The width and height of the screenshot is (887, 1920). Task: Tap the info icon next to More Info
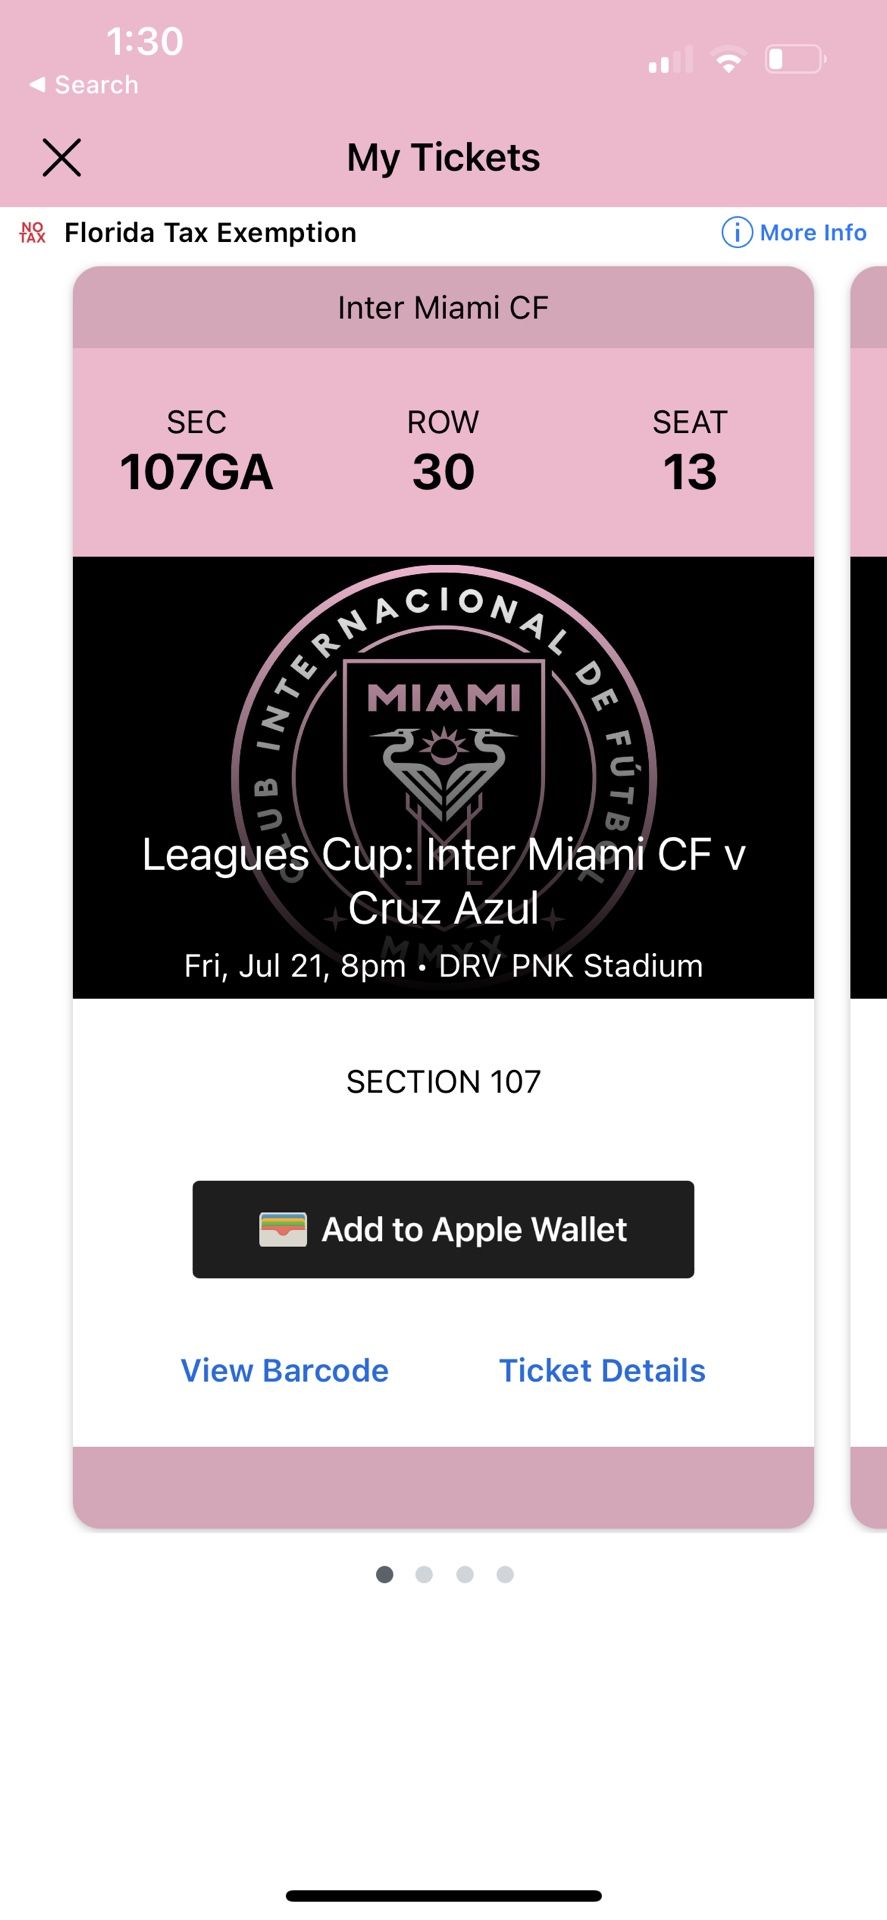tap(736, 232)
